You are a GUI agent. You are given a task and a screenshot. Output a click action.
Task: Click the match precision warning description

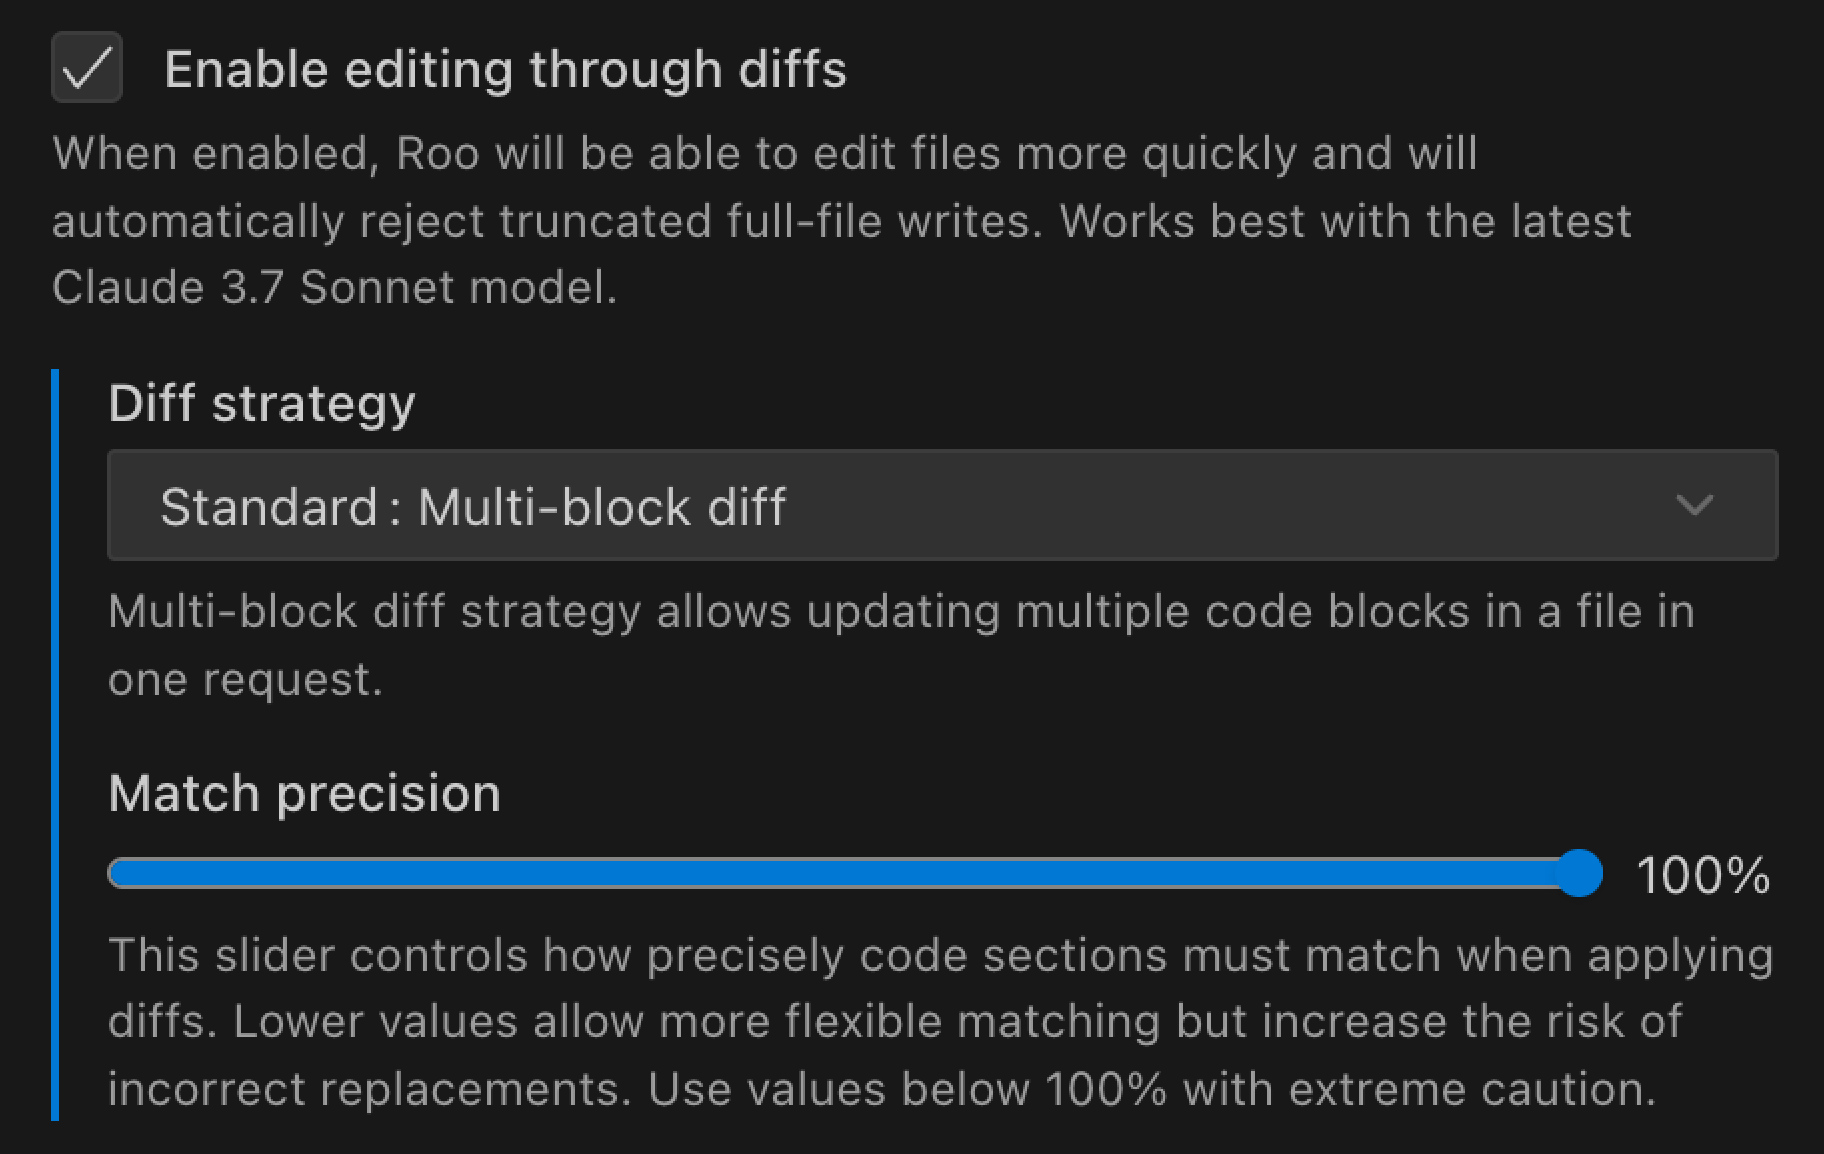pyautogui.click(x=900, y=1020)
